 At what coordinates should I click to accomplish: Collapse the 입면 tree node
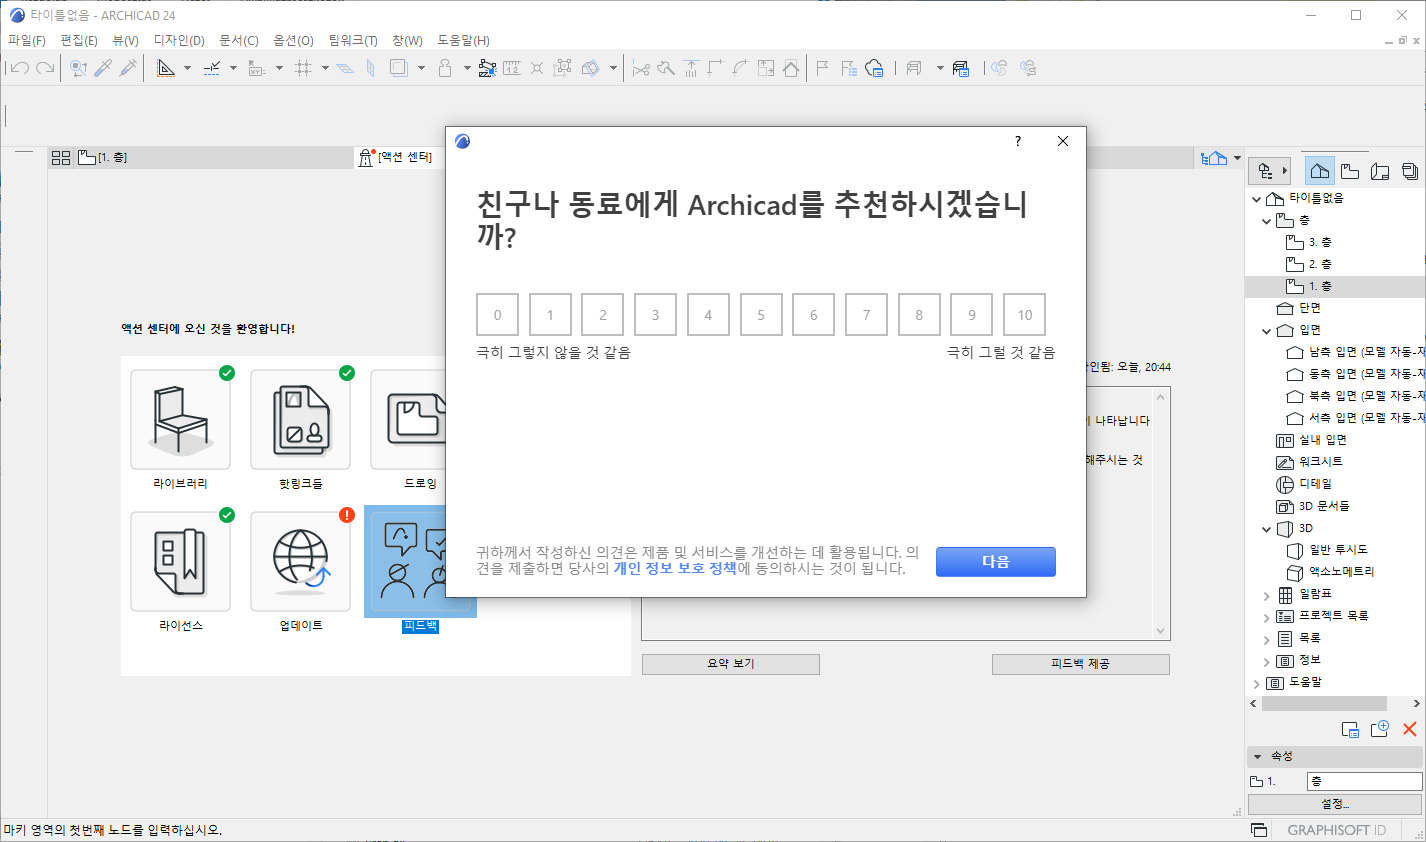point(1267,331)
